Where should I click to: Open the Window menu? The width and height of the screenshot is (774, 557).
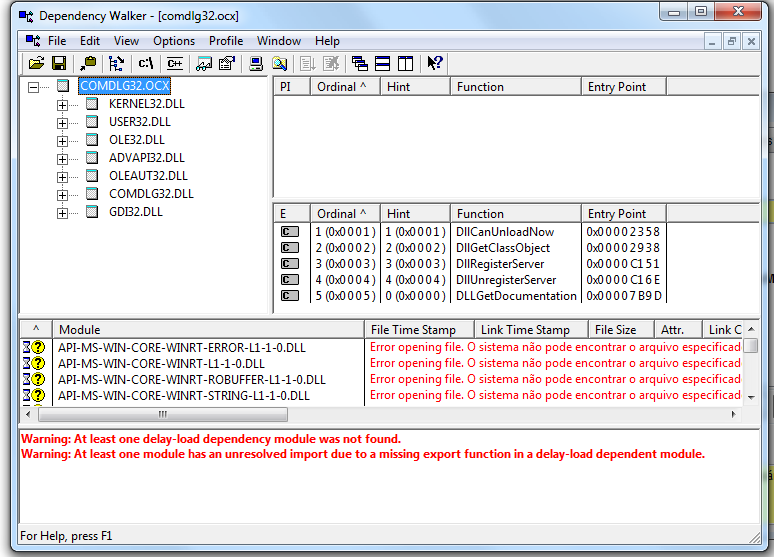(279, 41)
